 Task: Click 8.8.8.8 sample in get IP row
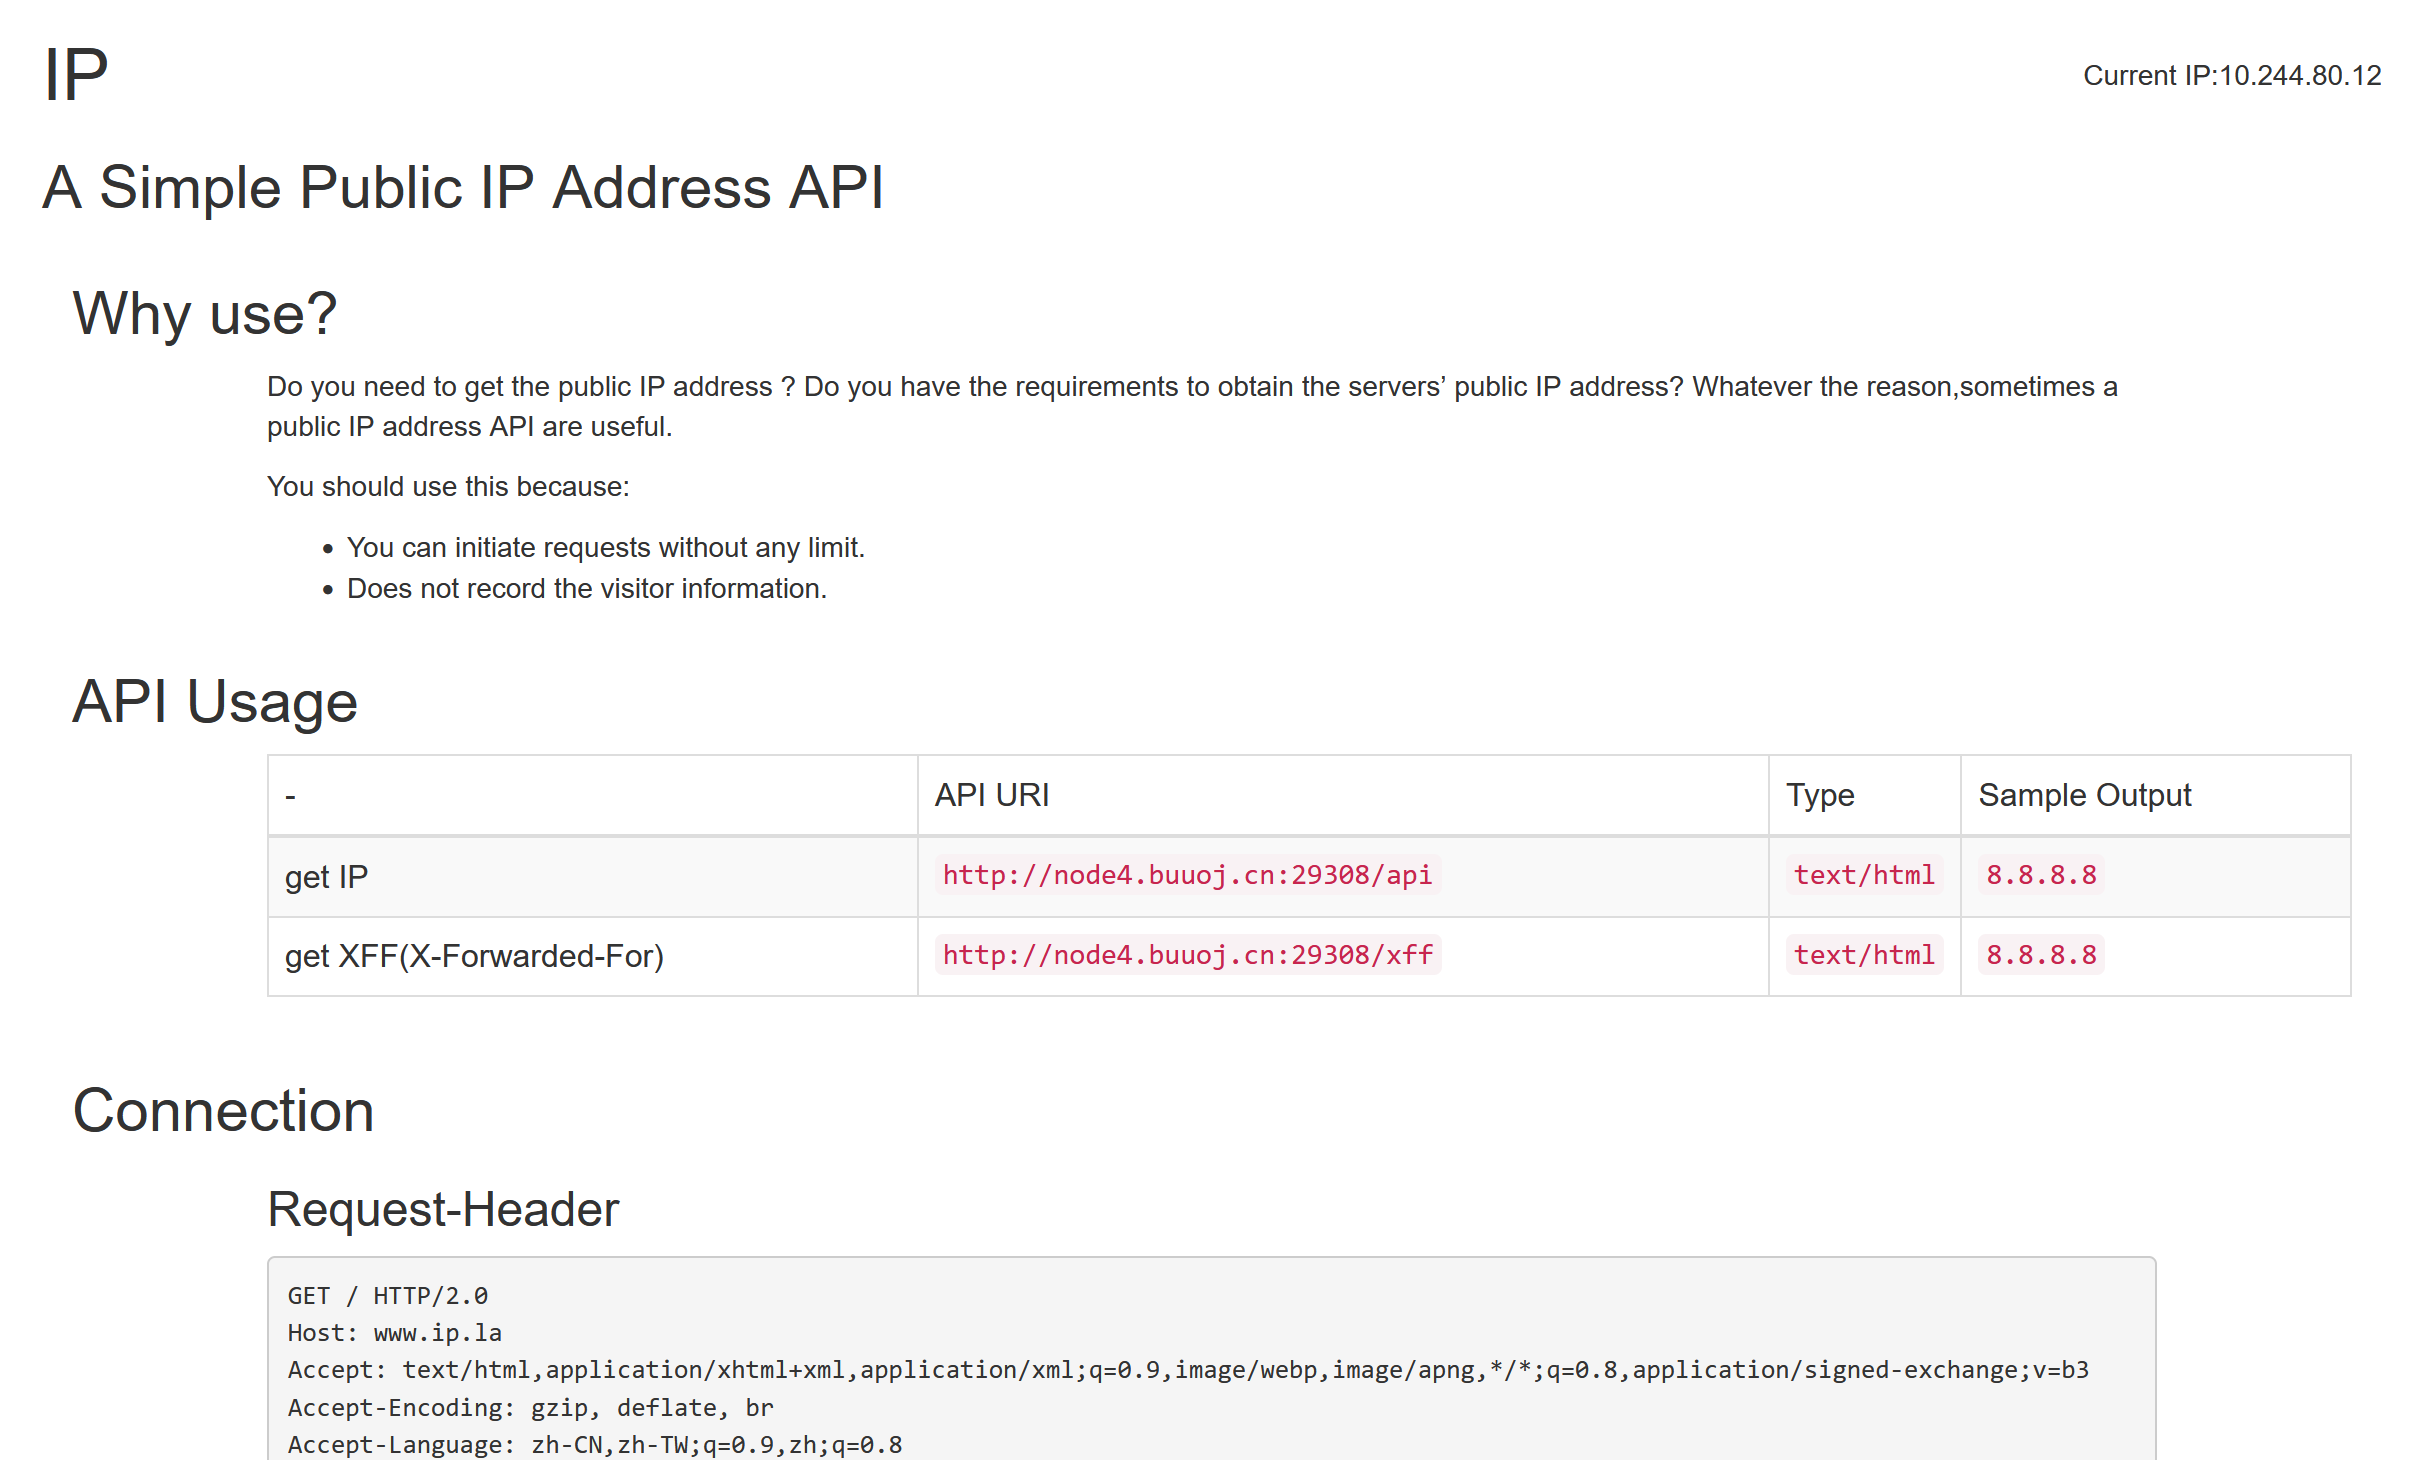pos(2041,875)
